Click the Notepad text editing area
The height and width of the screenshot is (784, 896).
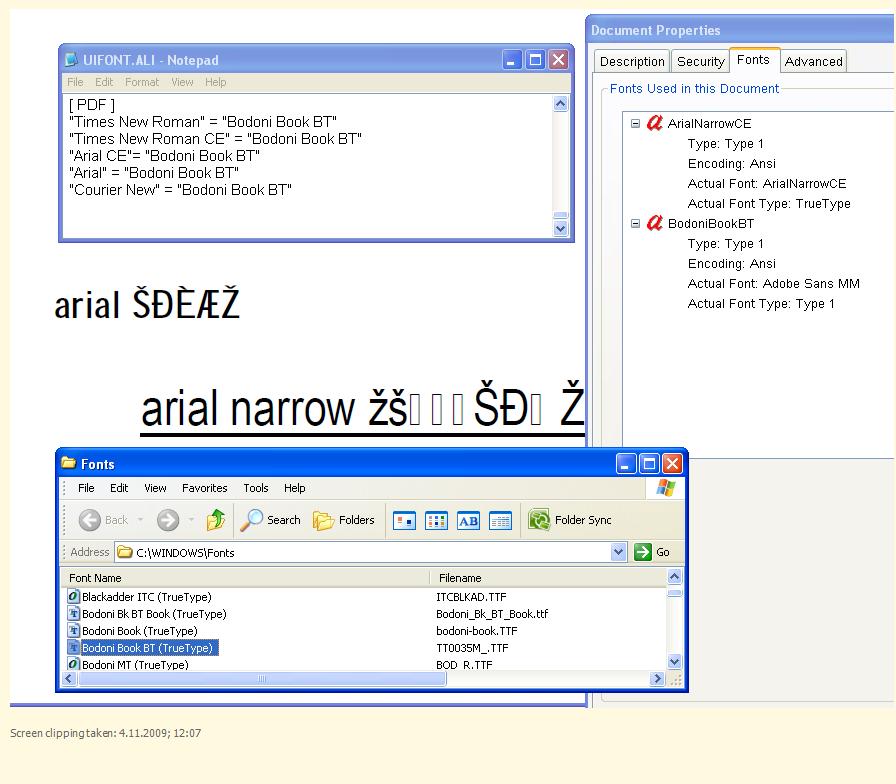coord(307,165)
